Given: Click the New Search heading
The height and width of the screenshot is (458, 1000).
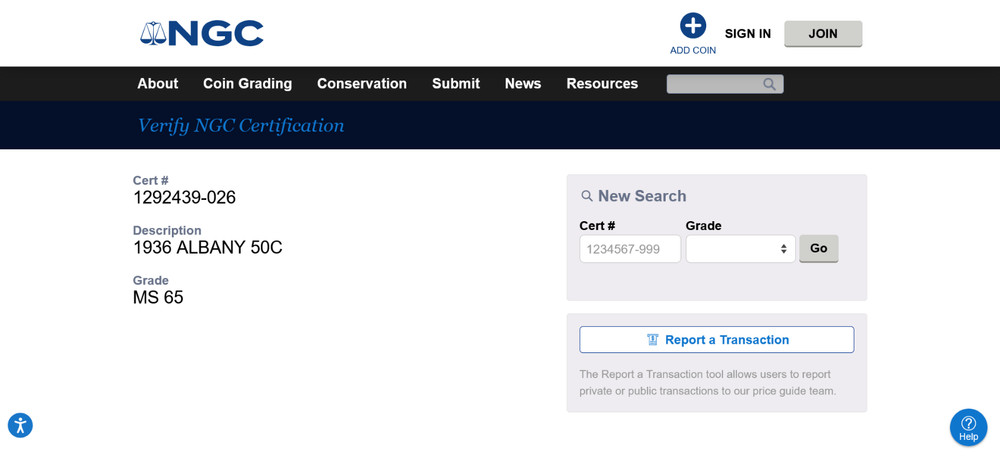Looking at the screenshot, I should tap(642, 196).
